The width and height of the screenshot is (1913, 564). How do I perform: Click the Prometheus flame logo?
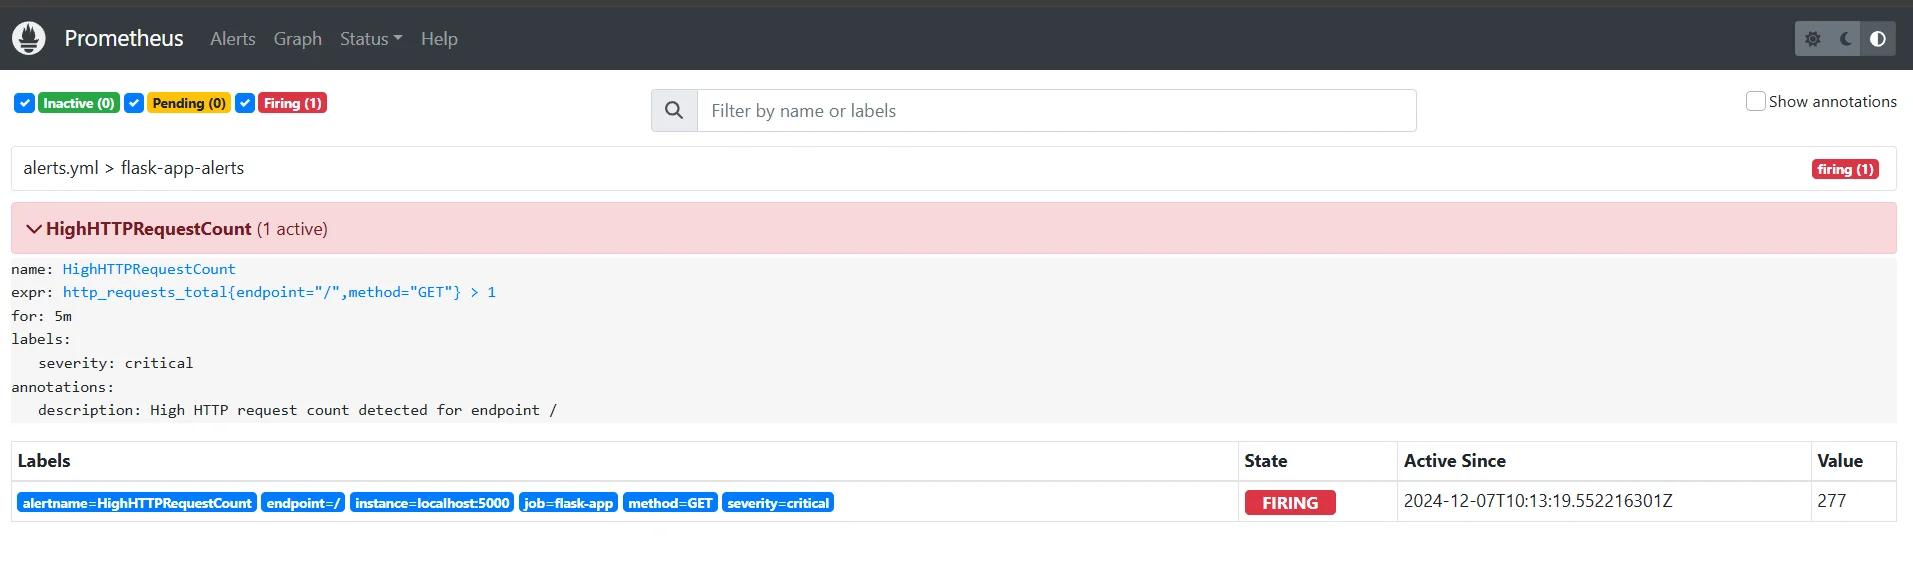pyautogui.click(x=29, y=38)
